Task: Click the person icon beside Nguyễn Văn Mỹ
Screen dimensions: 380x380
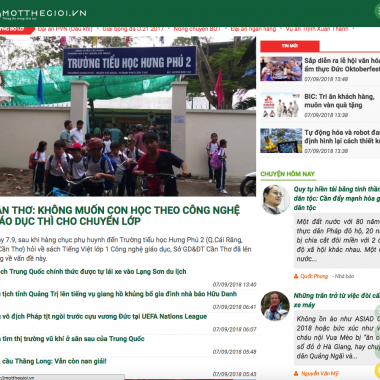Action: point(296,373)
